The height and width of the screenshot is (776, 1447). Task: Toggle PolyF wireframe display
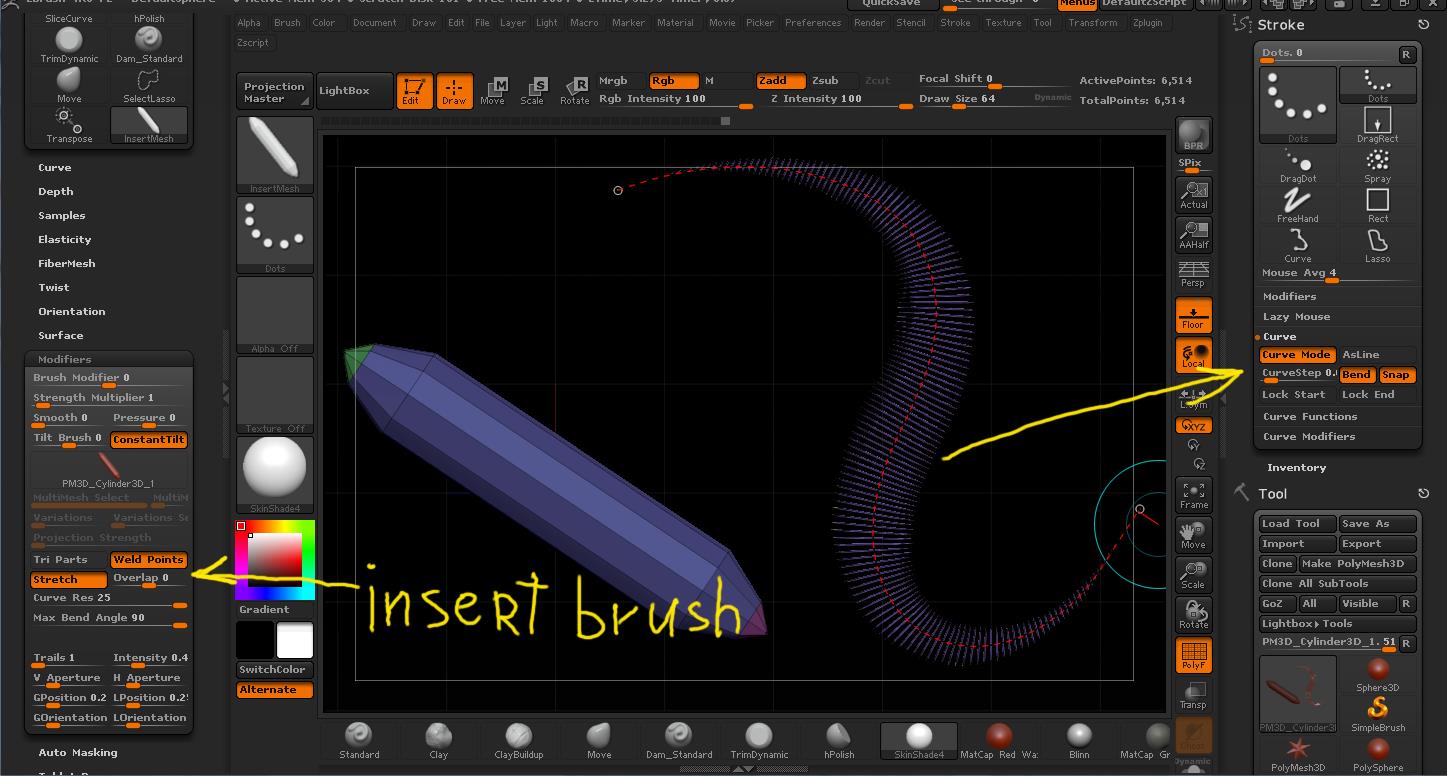pyautogui.click(x=1194, y=655)
